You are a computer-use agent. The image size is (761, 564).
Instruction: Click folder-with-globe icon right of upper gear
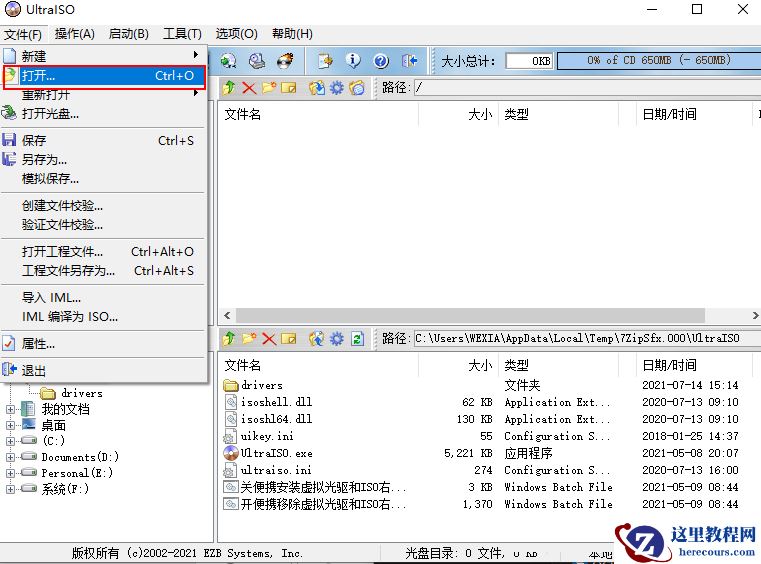point(357,88)
